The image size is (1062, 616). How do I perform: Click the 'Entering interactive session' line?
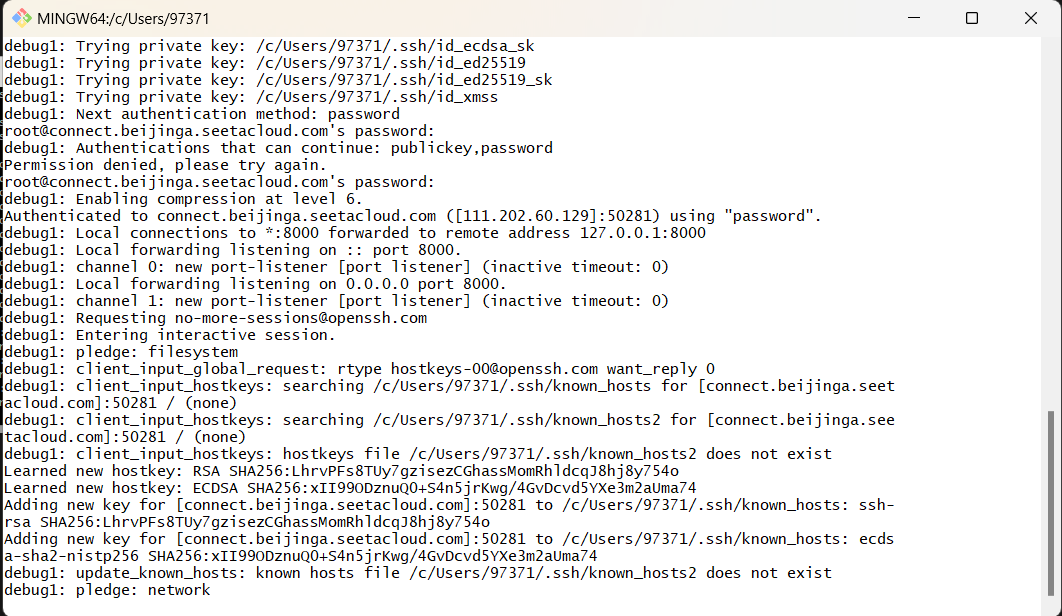pyautogui.click(x=170, y=335)
